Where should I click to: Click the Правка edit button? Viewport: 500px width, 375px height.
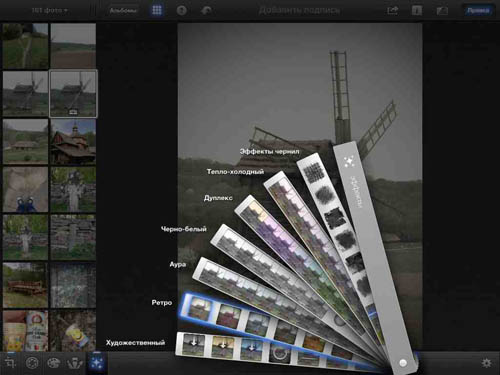(478, 11)
